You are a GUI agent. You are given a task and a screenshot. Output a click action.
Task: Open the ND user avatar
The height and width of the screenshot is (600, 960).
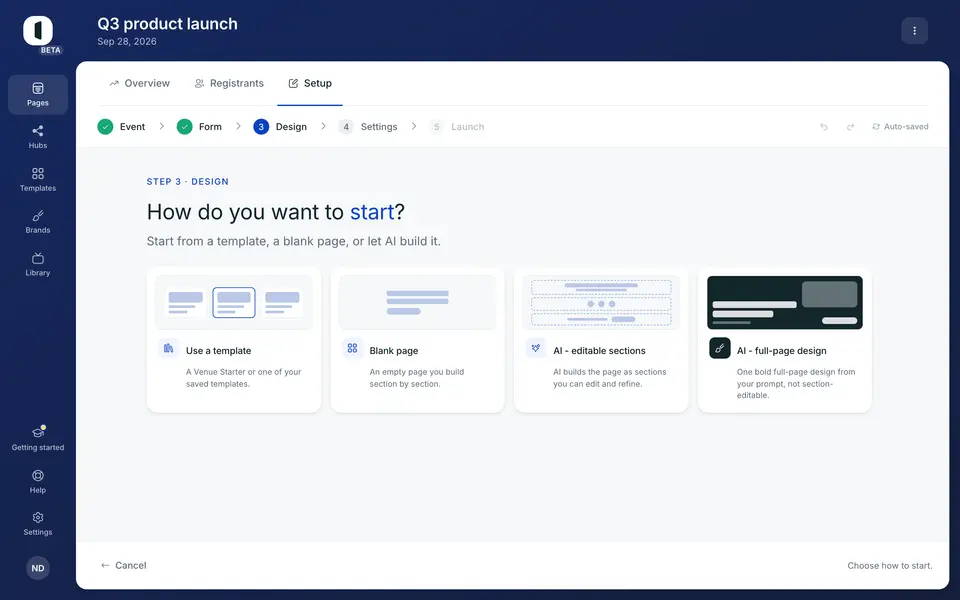point(38,568)
